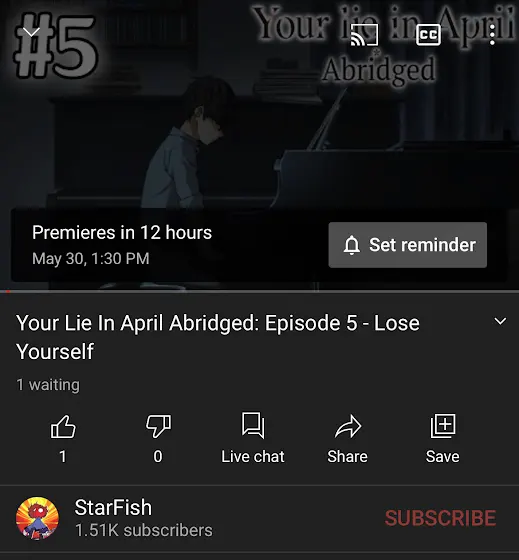
Task: Minimize player with the down chevron
Action: click(x=31, y=32)
